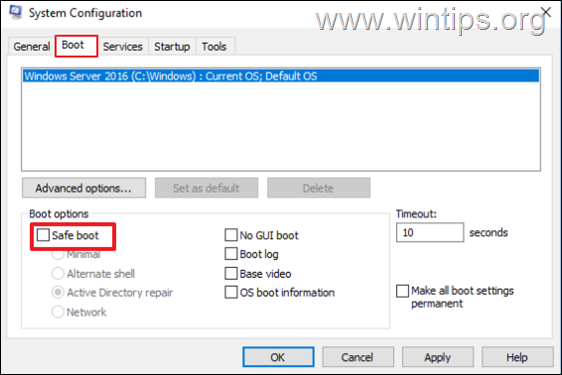Viewport: 562px width, 375px height.
Task: Enable the Safe boot checkbox
Action: tap(43, 235)
